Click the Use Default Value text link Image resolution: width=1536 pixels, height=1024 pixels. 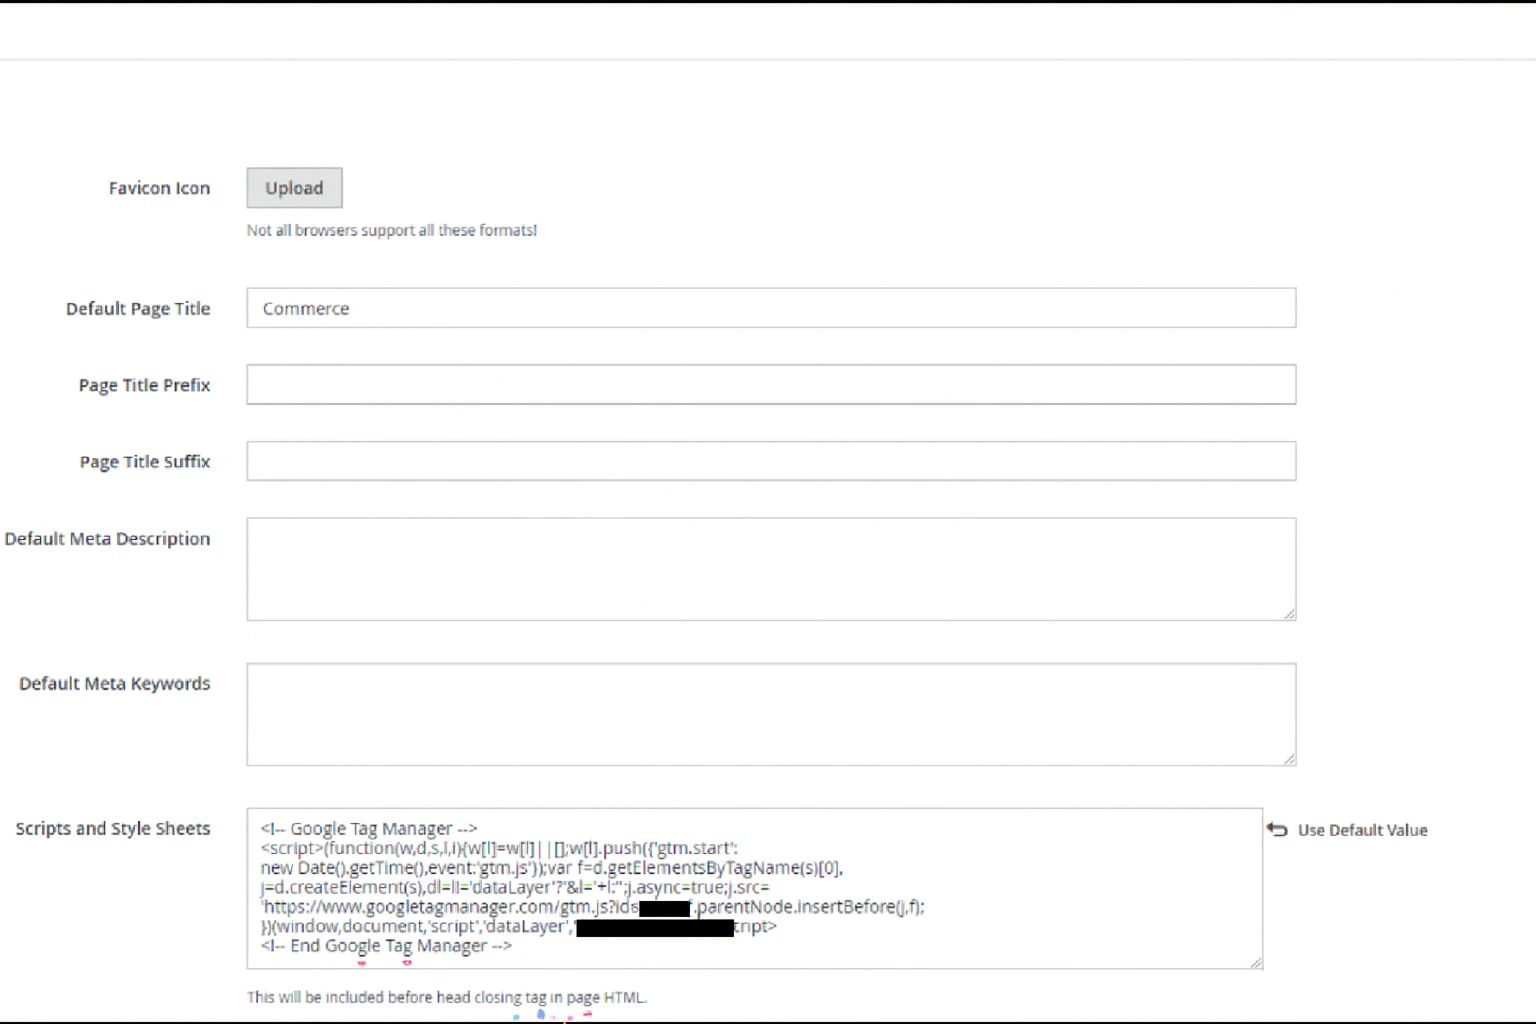click(1362, 830)
